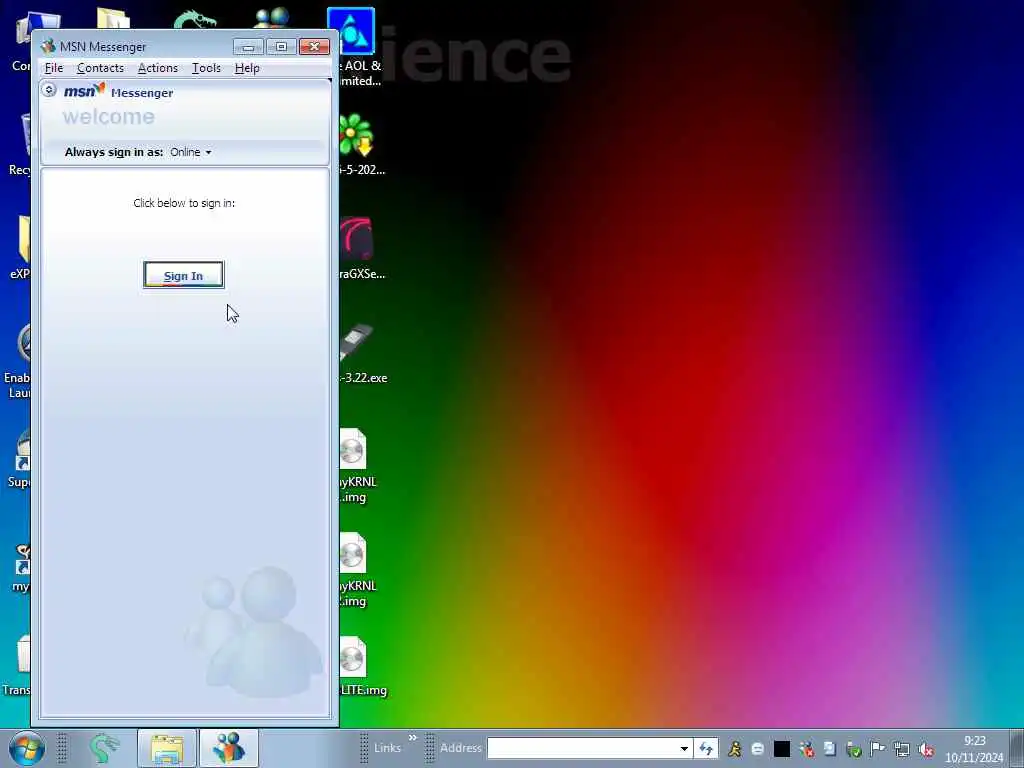Open the Help menu
1024x768 pixels.
point(247,68)
